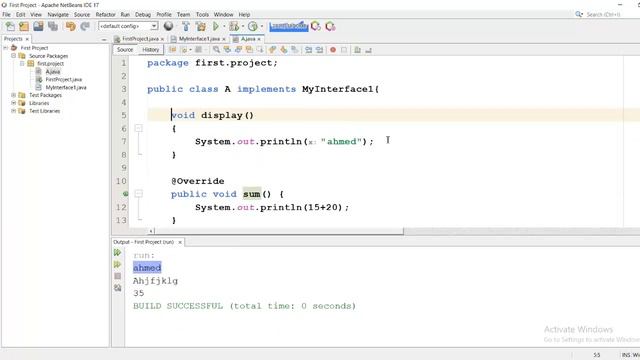The image size is (640, 360).
Task: Click the override glyph beside sum() line
Action: [126, 194]
